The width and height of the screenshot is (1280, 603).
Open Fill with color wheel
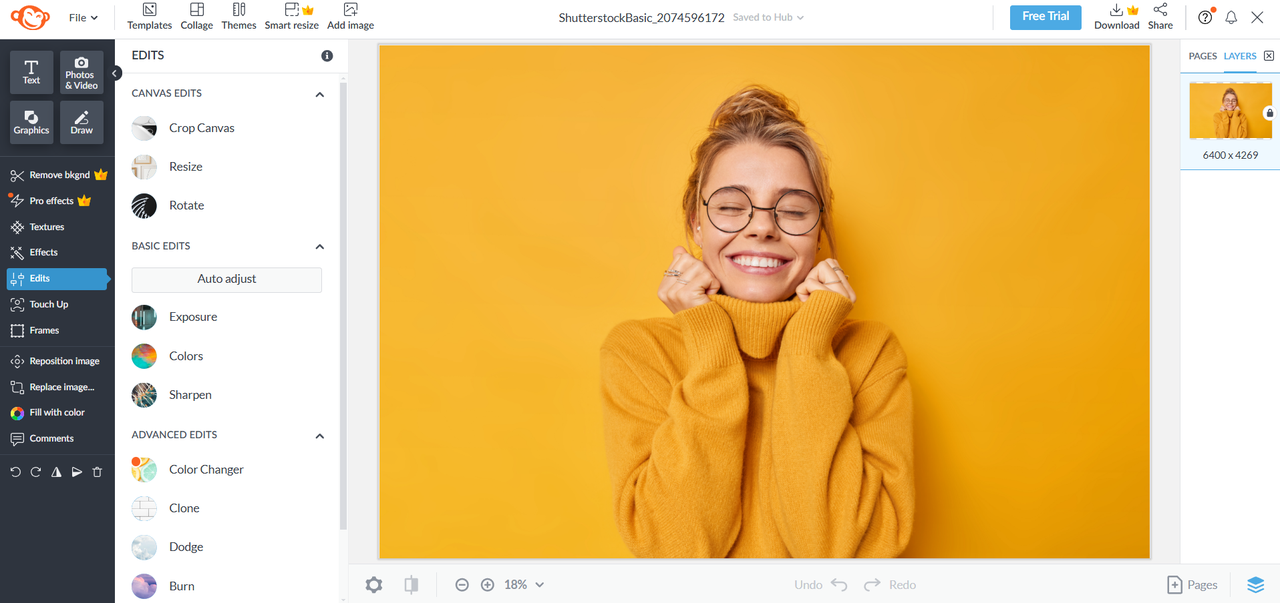point(17,413)
